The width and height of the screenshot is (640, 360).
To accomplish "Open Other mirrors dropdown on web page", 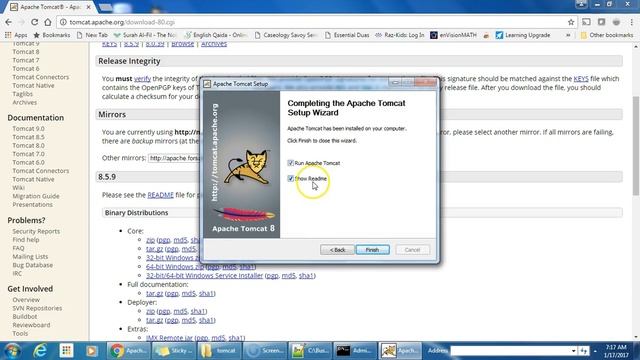I will (174, 158).
